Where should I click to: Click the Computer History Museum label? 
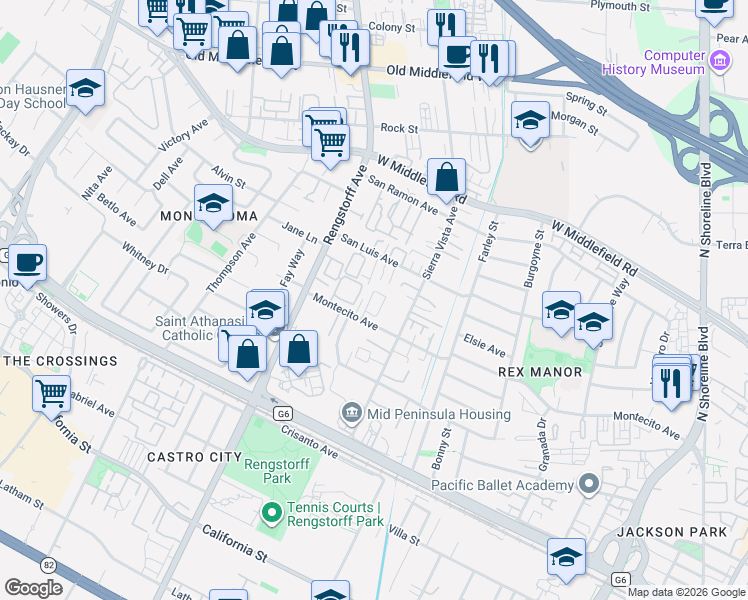click(653, 62)
